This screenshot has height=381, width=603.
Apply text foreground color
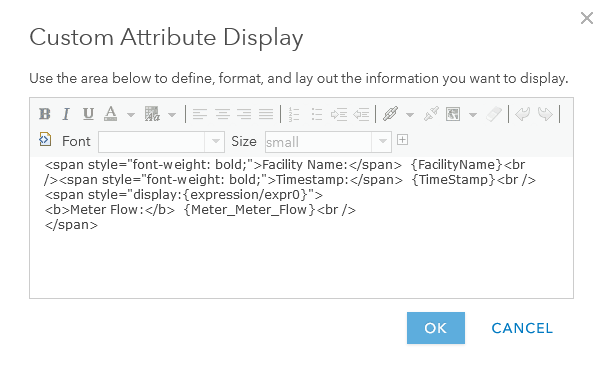[110, 114]
